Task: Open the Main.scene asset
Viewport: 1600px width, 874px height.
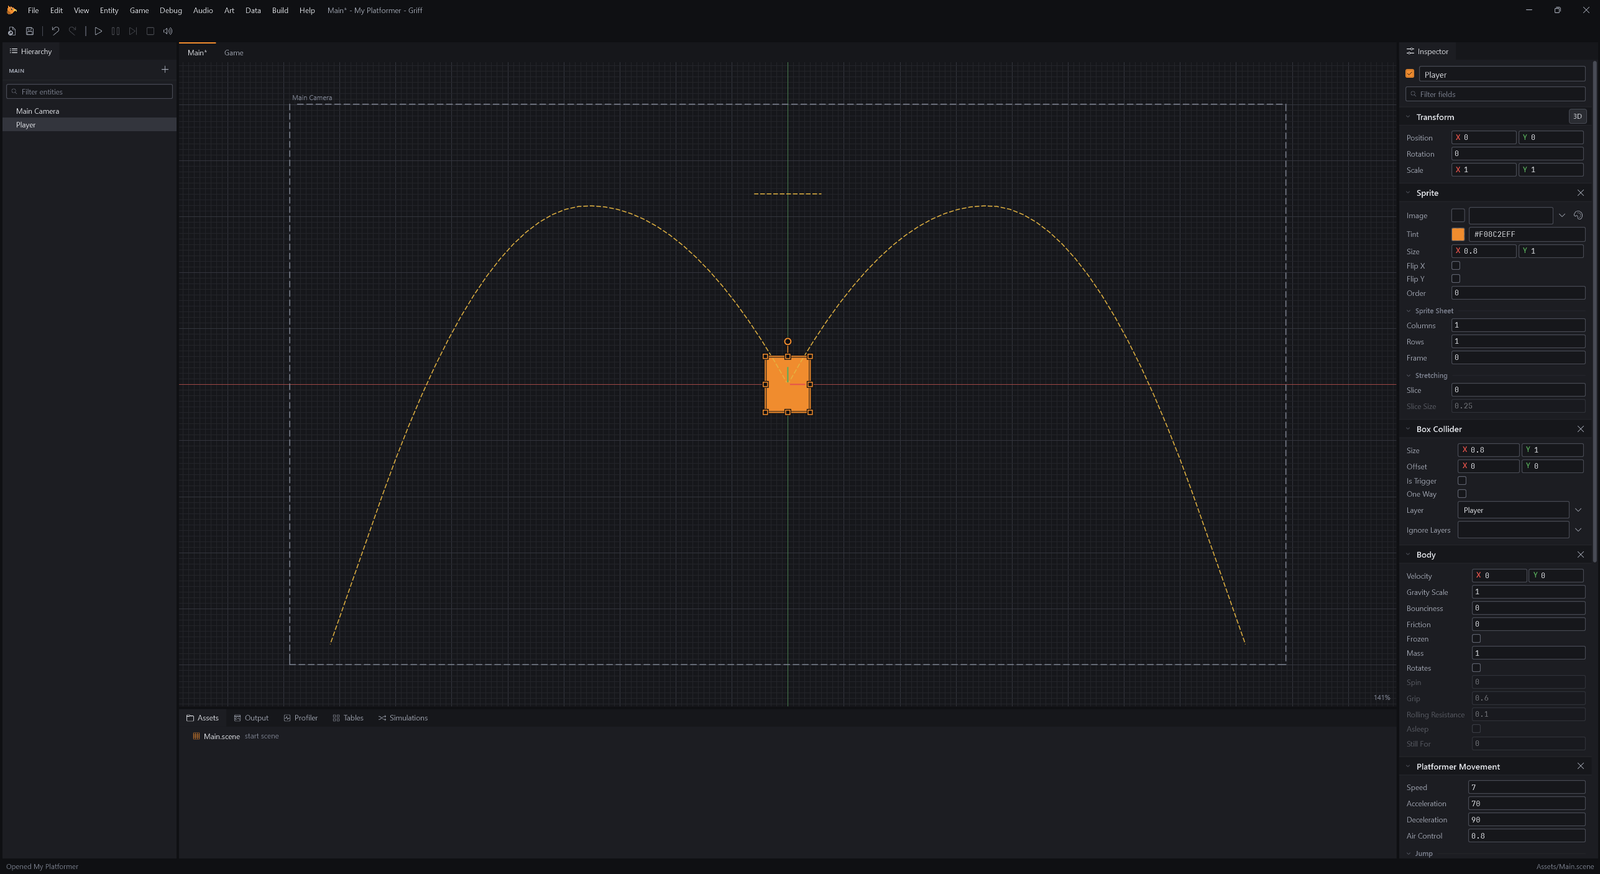Action: (222, 736)
